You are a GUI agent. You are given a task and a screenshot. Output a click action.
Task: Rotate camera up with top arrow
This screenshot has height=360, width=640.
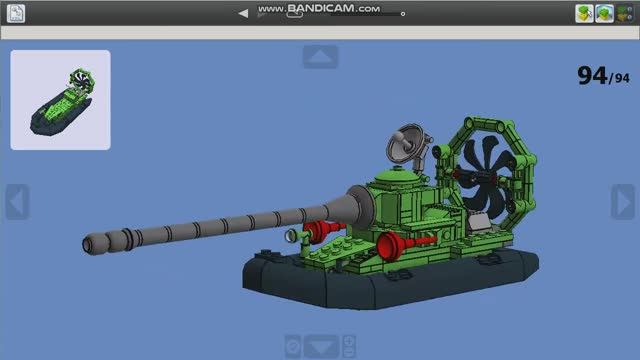[320, 57]
